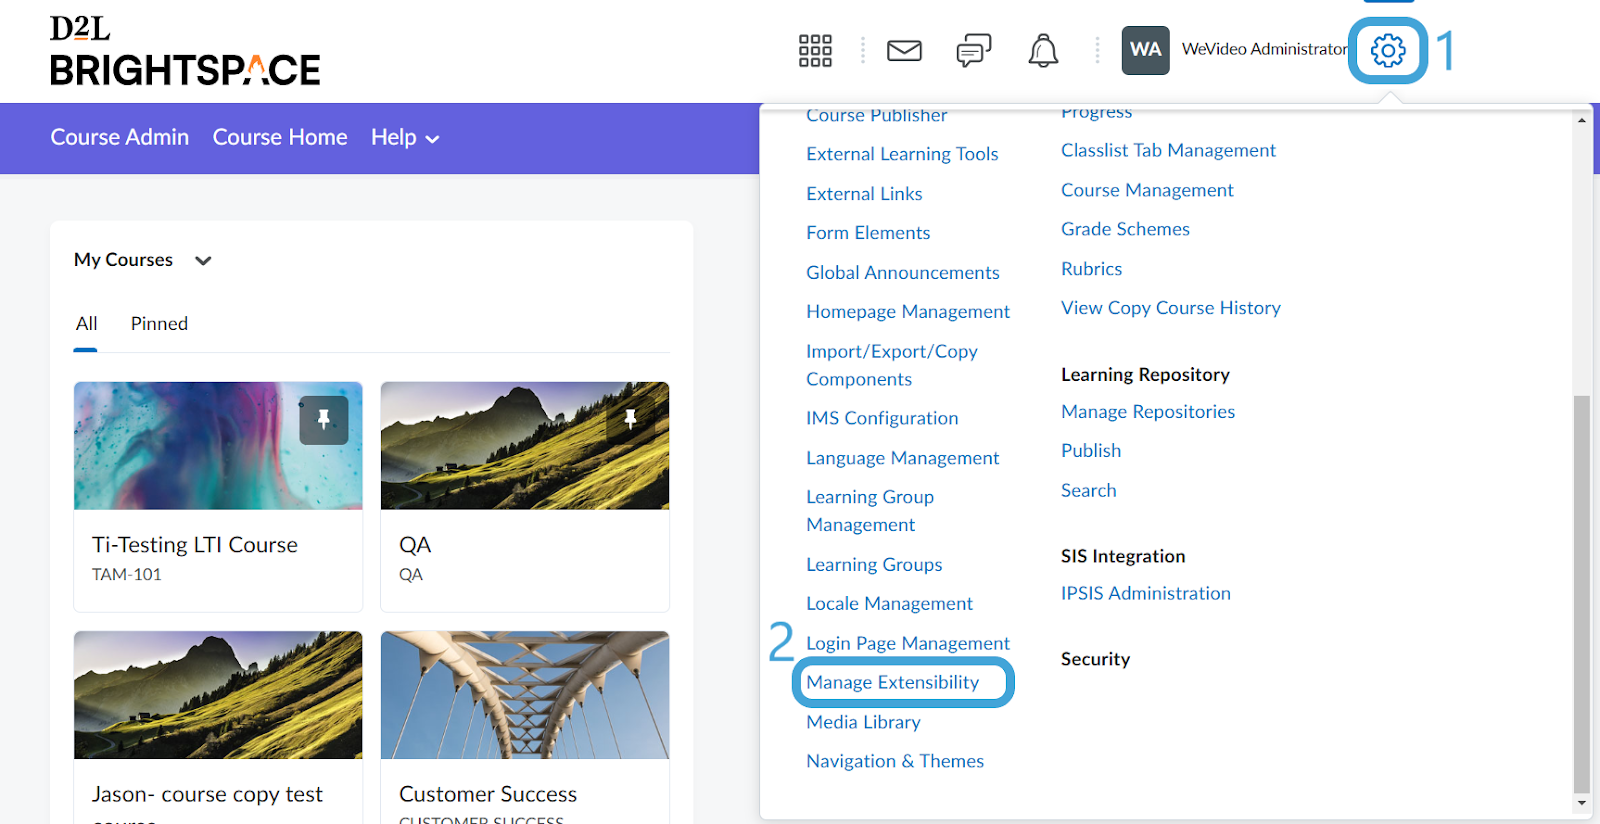Open Course Management link
Image resolution: width=1600 pixels, height=824 pixels.
point(1147,190)
